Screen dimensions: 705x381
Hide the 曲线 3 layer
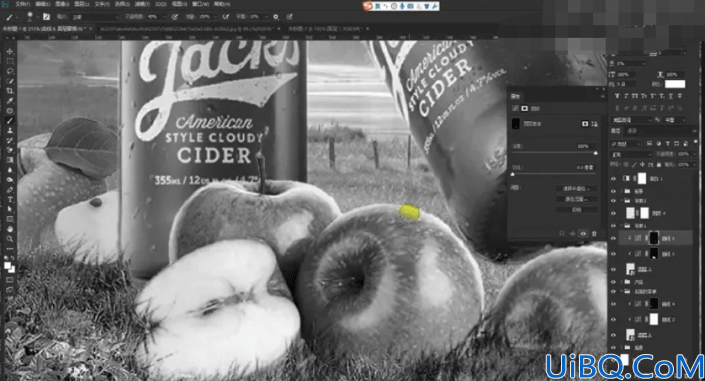[x=613, y=319]
